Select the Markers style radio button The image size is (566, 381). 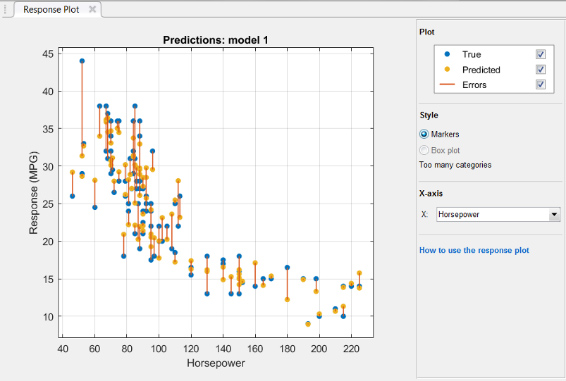click(424, 134)
